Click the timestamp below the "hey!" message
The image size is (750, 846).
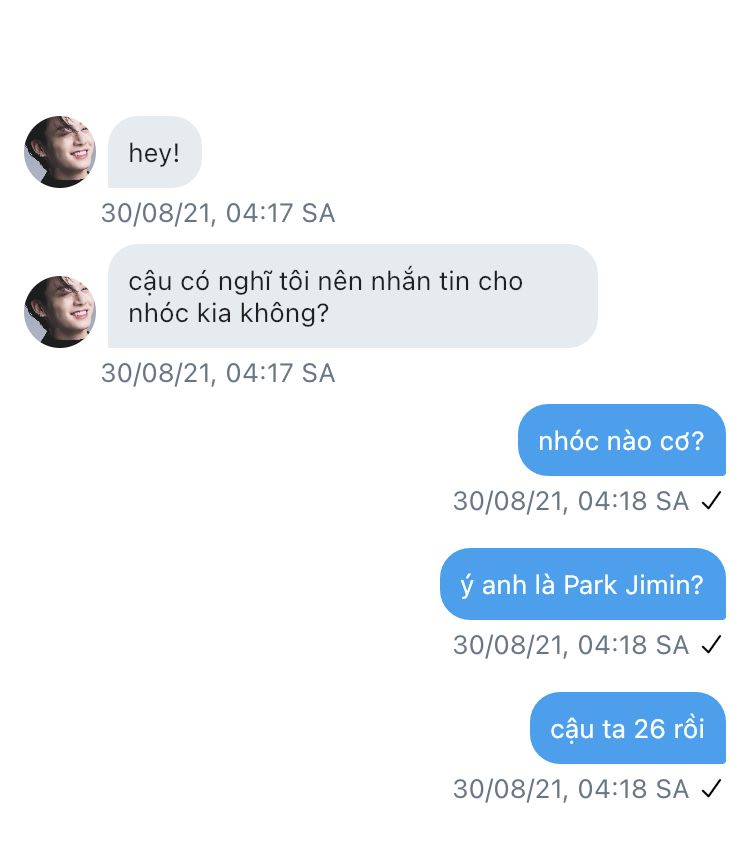tap(218, 213)
